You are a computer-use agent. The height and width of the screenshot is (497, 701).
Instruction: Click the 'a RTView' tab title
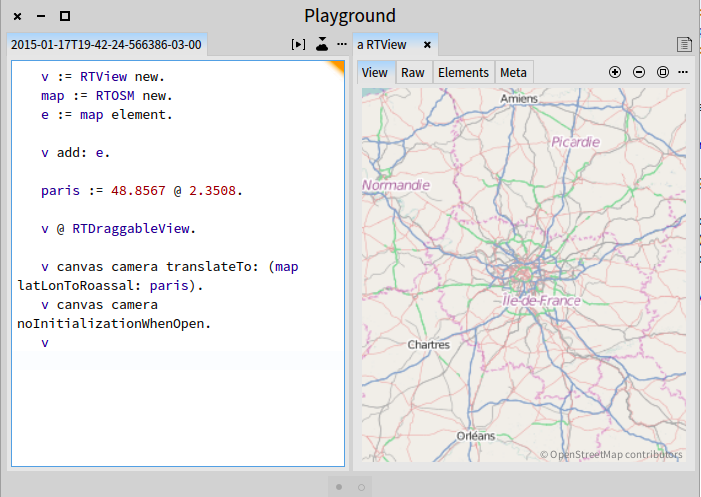(382, 45)
